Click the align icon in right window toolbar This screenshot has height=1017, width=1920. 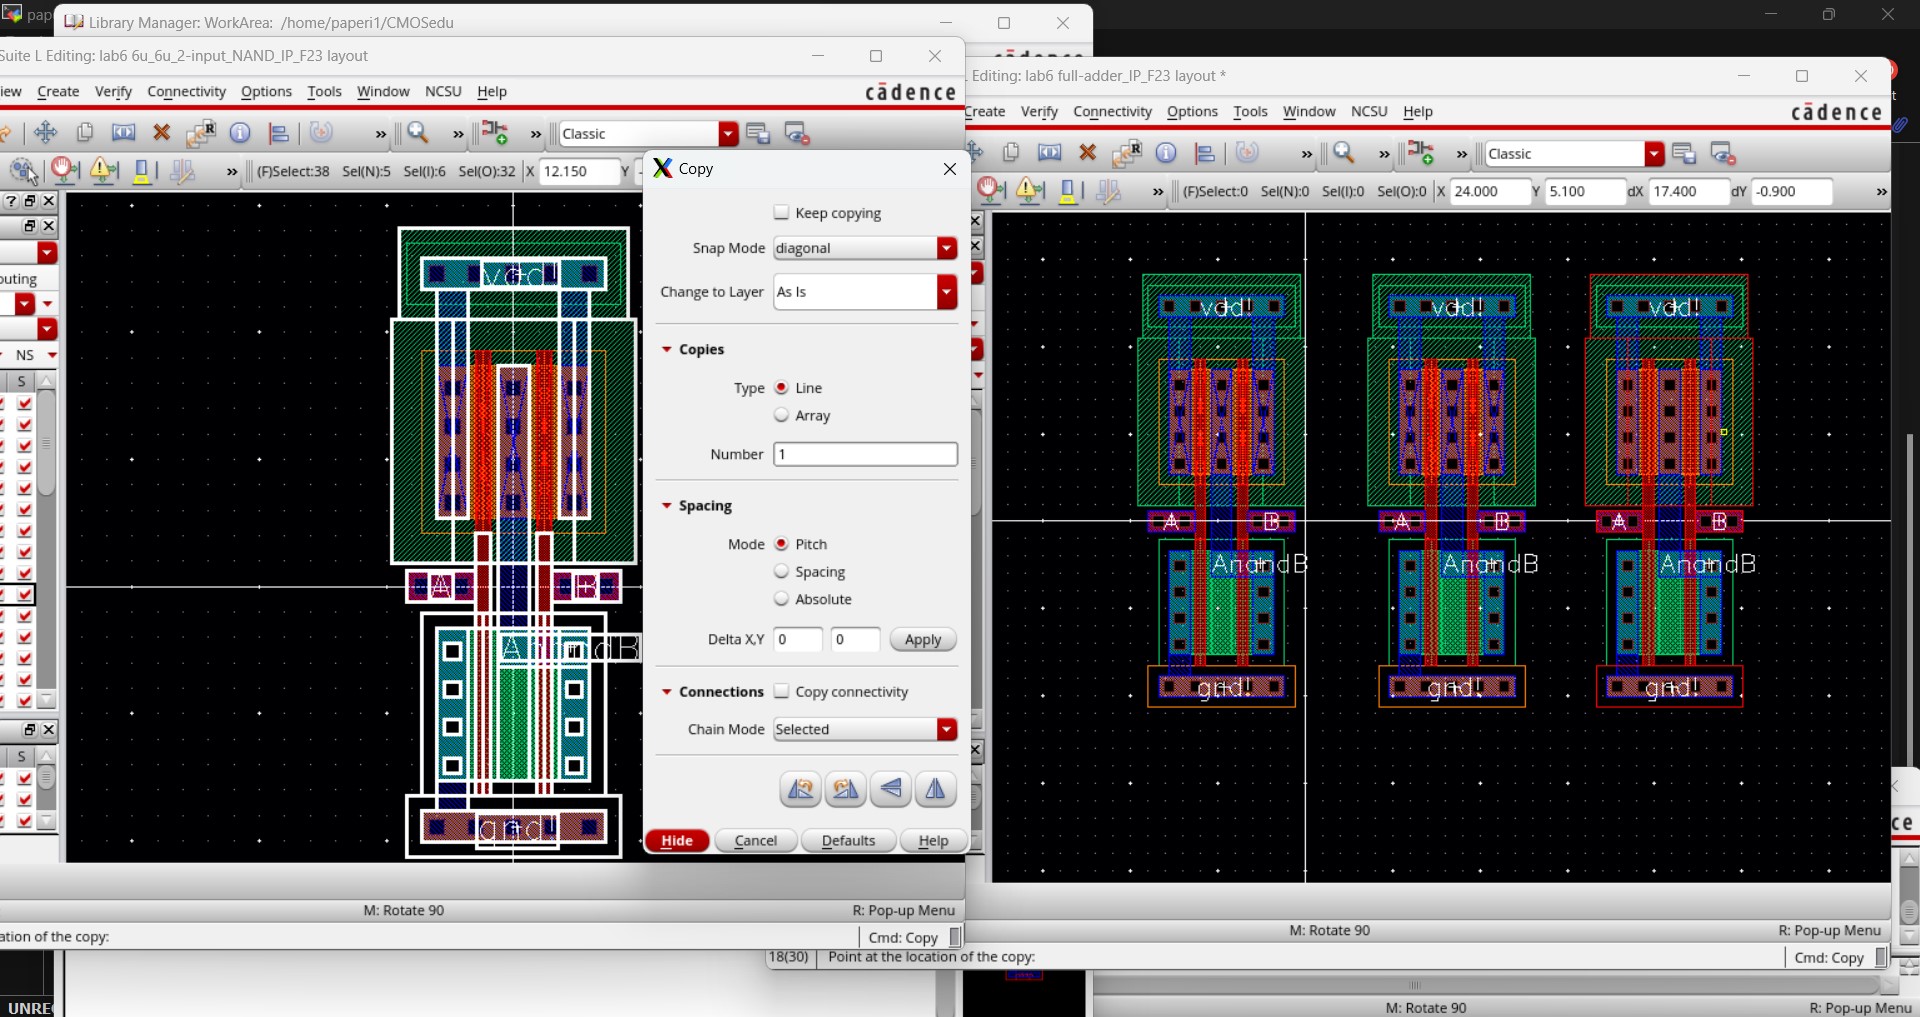[x=1205, y=153]
